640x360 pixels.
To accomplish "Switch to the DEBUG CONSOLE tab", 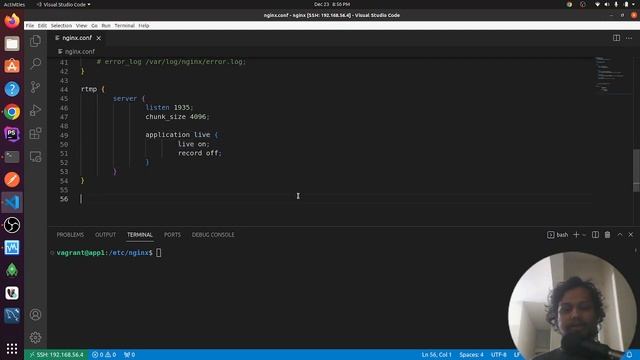I will coord(213,235).
